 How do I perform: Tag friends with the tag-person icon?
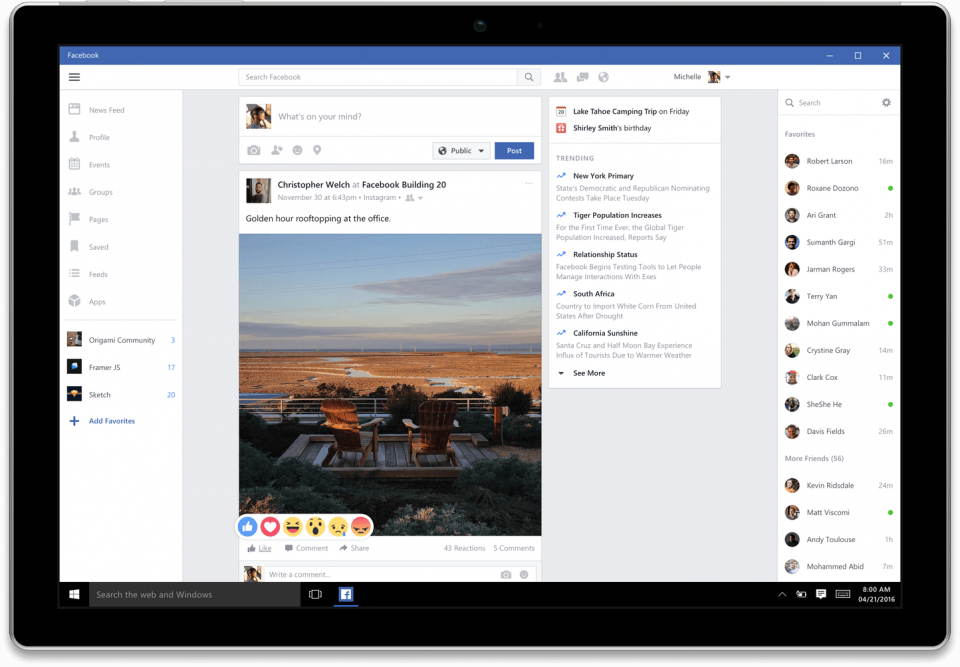(x=276, y=150)
